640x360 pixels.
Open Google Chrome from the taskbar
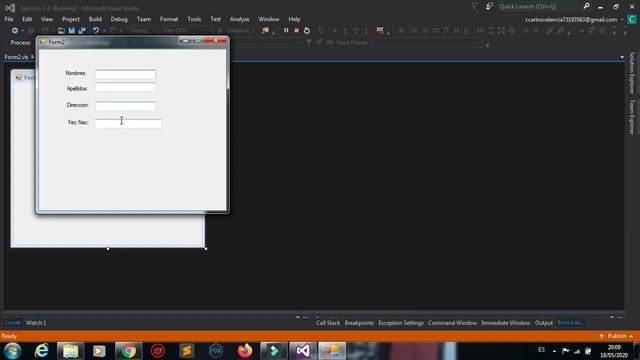[x=129, y=351]
